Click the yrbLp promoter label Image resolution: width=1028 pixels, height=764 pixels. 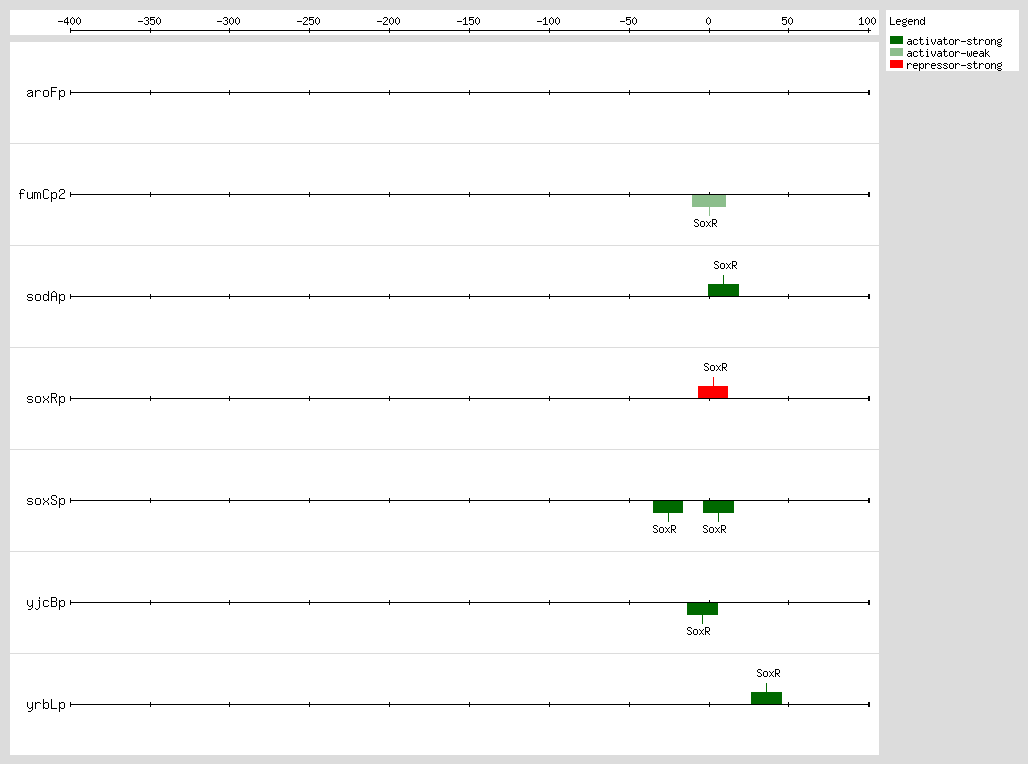coord(46,705)
